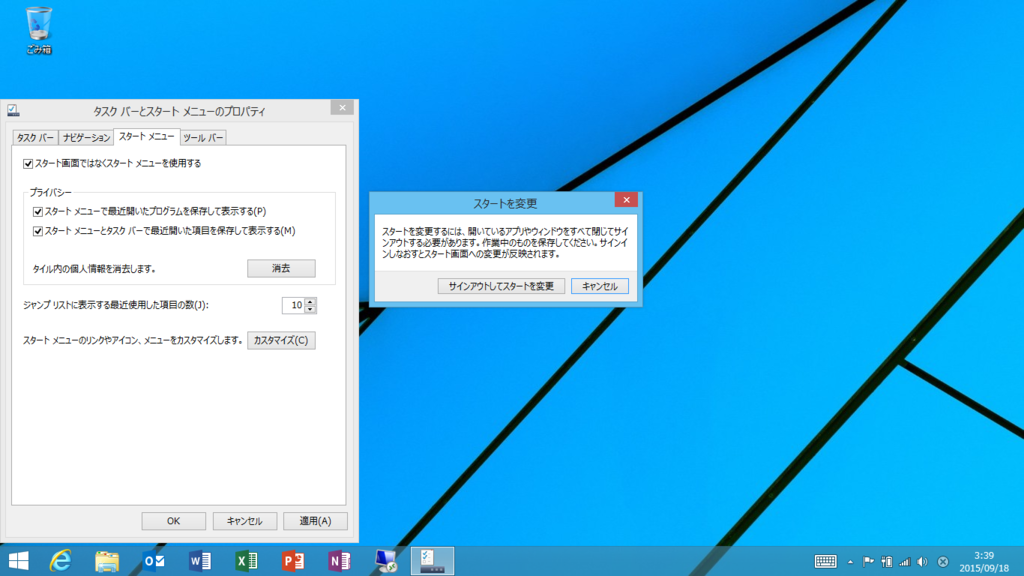The width and height of the screenshot is (1024, 576).
Task: Increase the jump list item count
Action: (x=310, y=301)
